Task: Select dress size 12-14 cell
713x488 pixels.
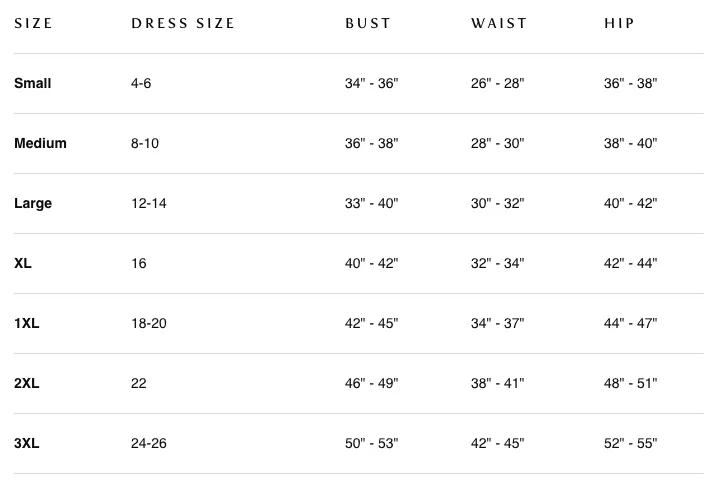Action: pos(149,203)
